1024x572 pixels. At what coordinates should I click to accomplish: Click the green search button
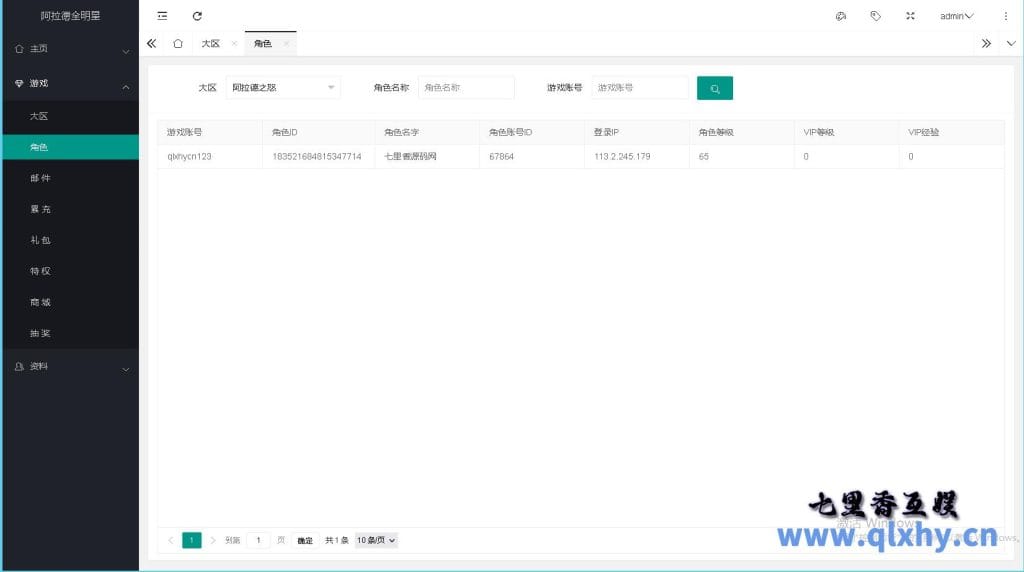(714, 88)
